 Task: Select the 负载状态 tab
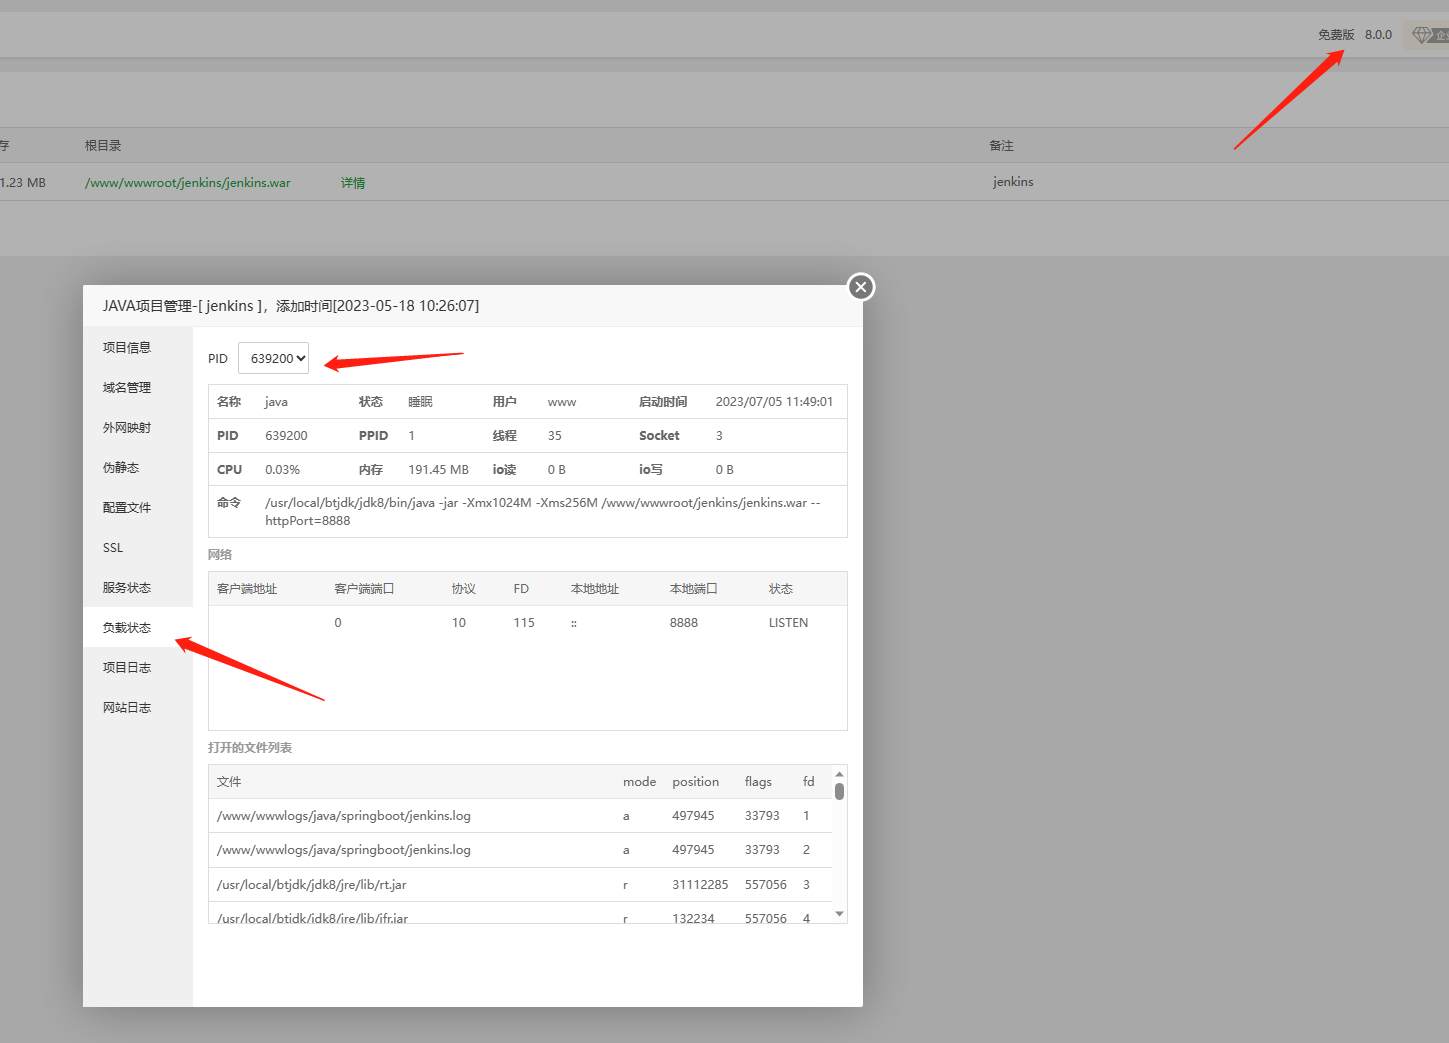click(x=127, y=627)
